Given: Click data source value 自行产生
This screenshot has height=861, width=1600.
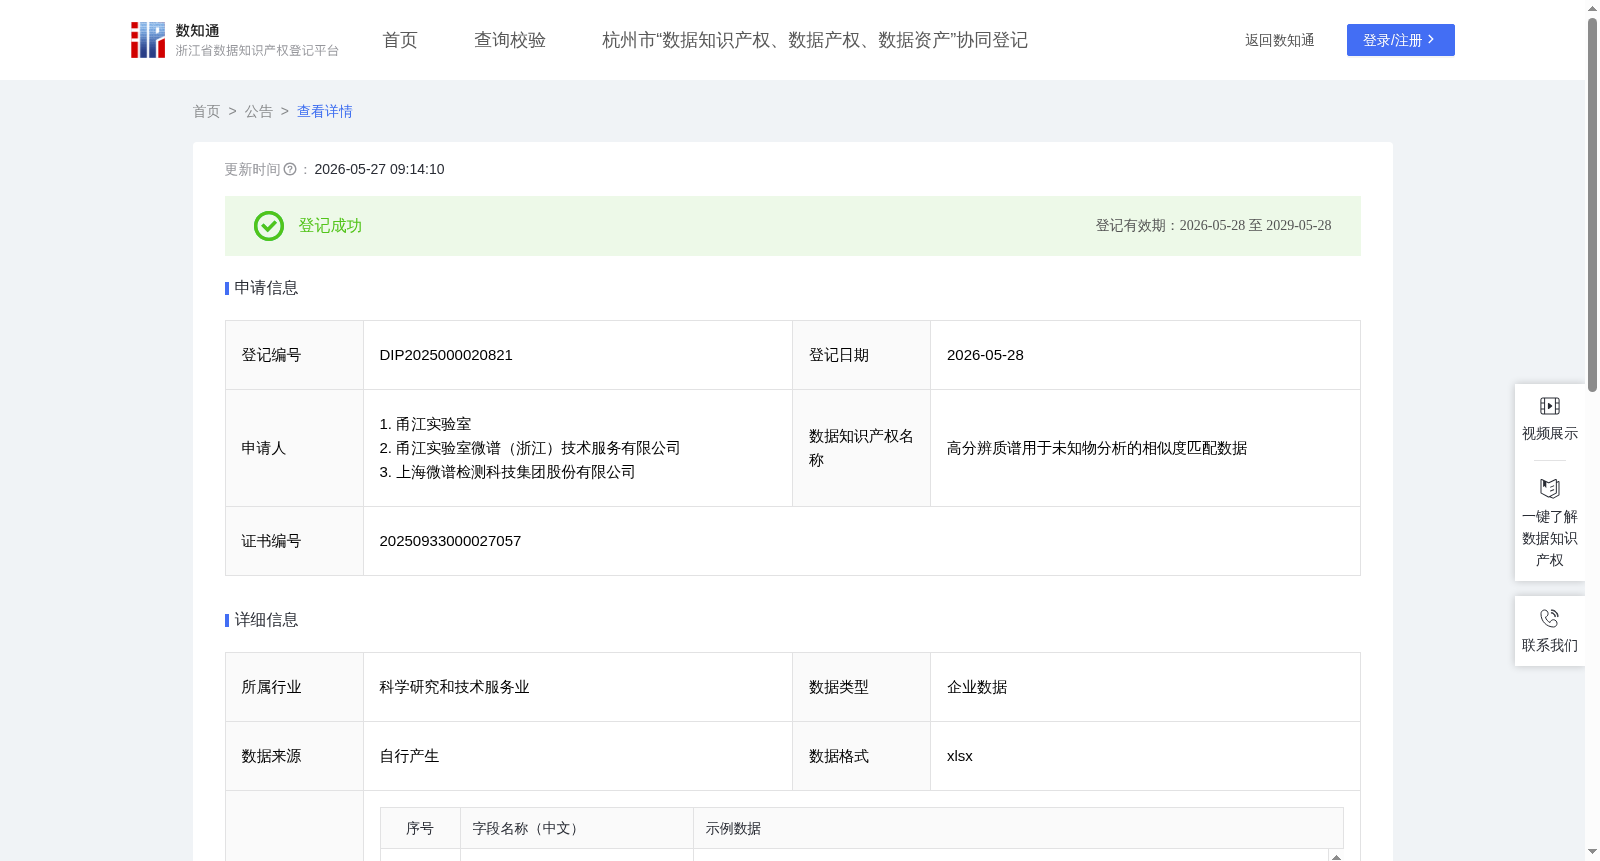Looking at the screenshot, I should tap(409, 756).
